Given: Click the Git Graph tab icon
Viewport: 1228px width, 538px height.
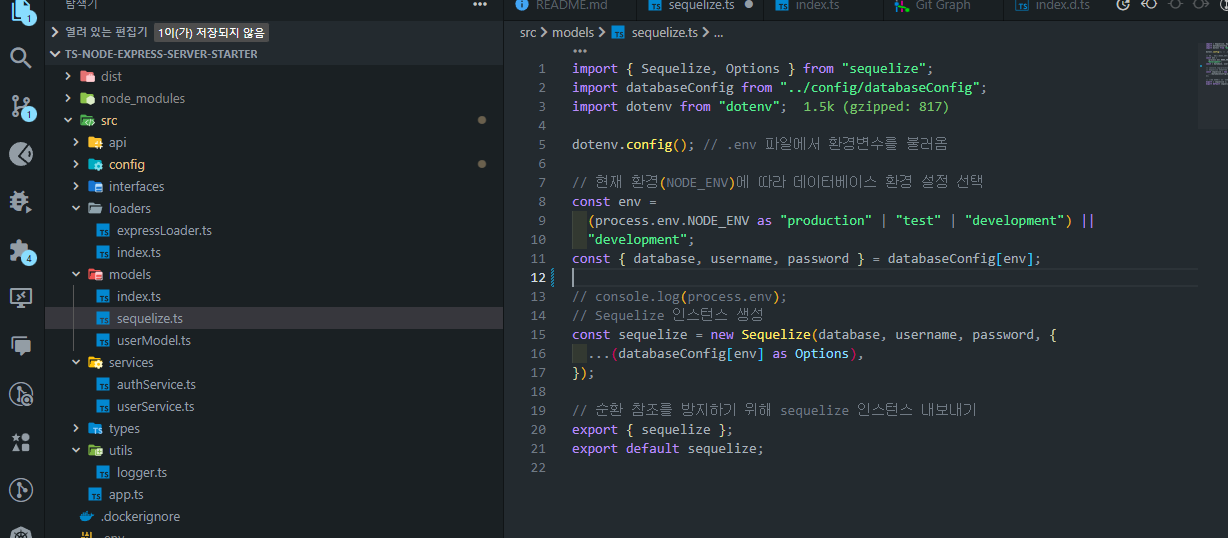Looking at the screenshot, I should 900,5.
